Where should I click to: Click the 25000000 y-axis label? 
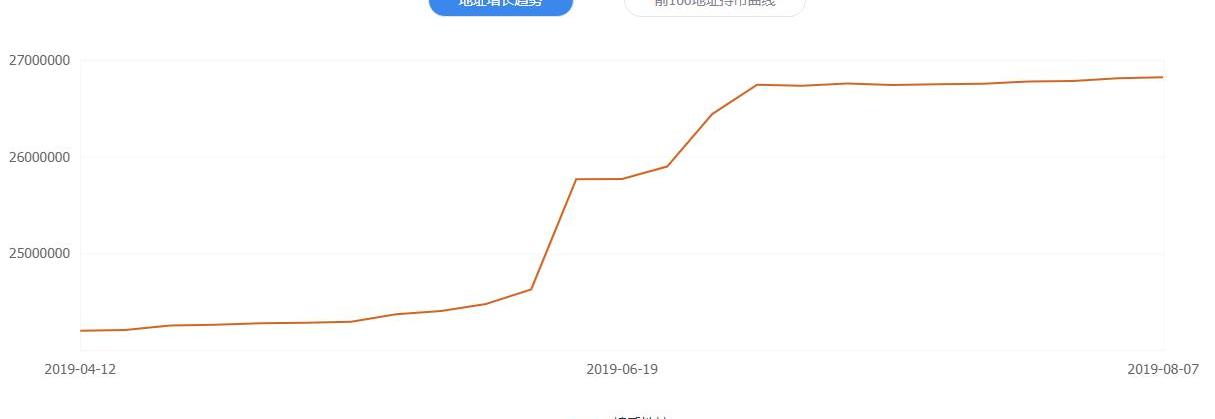click(39, 253)
